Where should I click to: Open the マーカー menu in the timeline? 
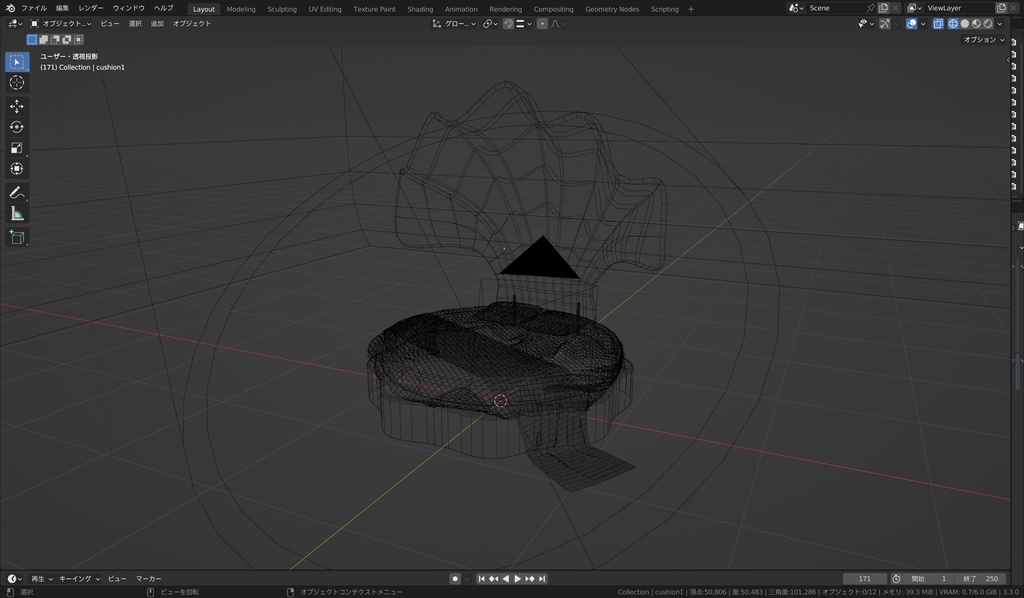(x=149, y=579)
